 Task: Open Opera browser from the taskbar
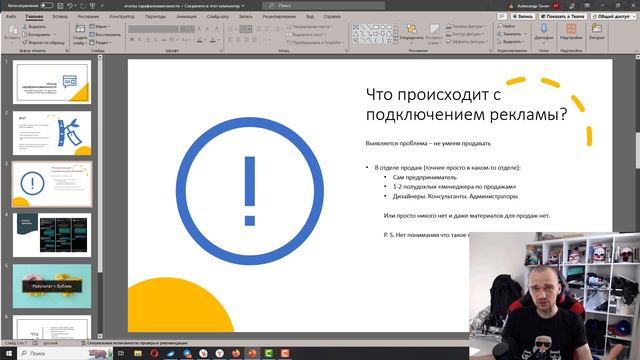coord(154,353)
